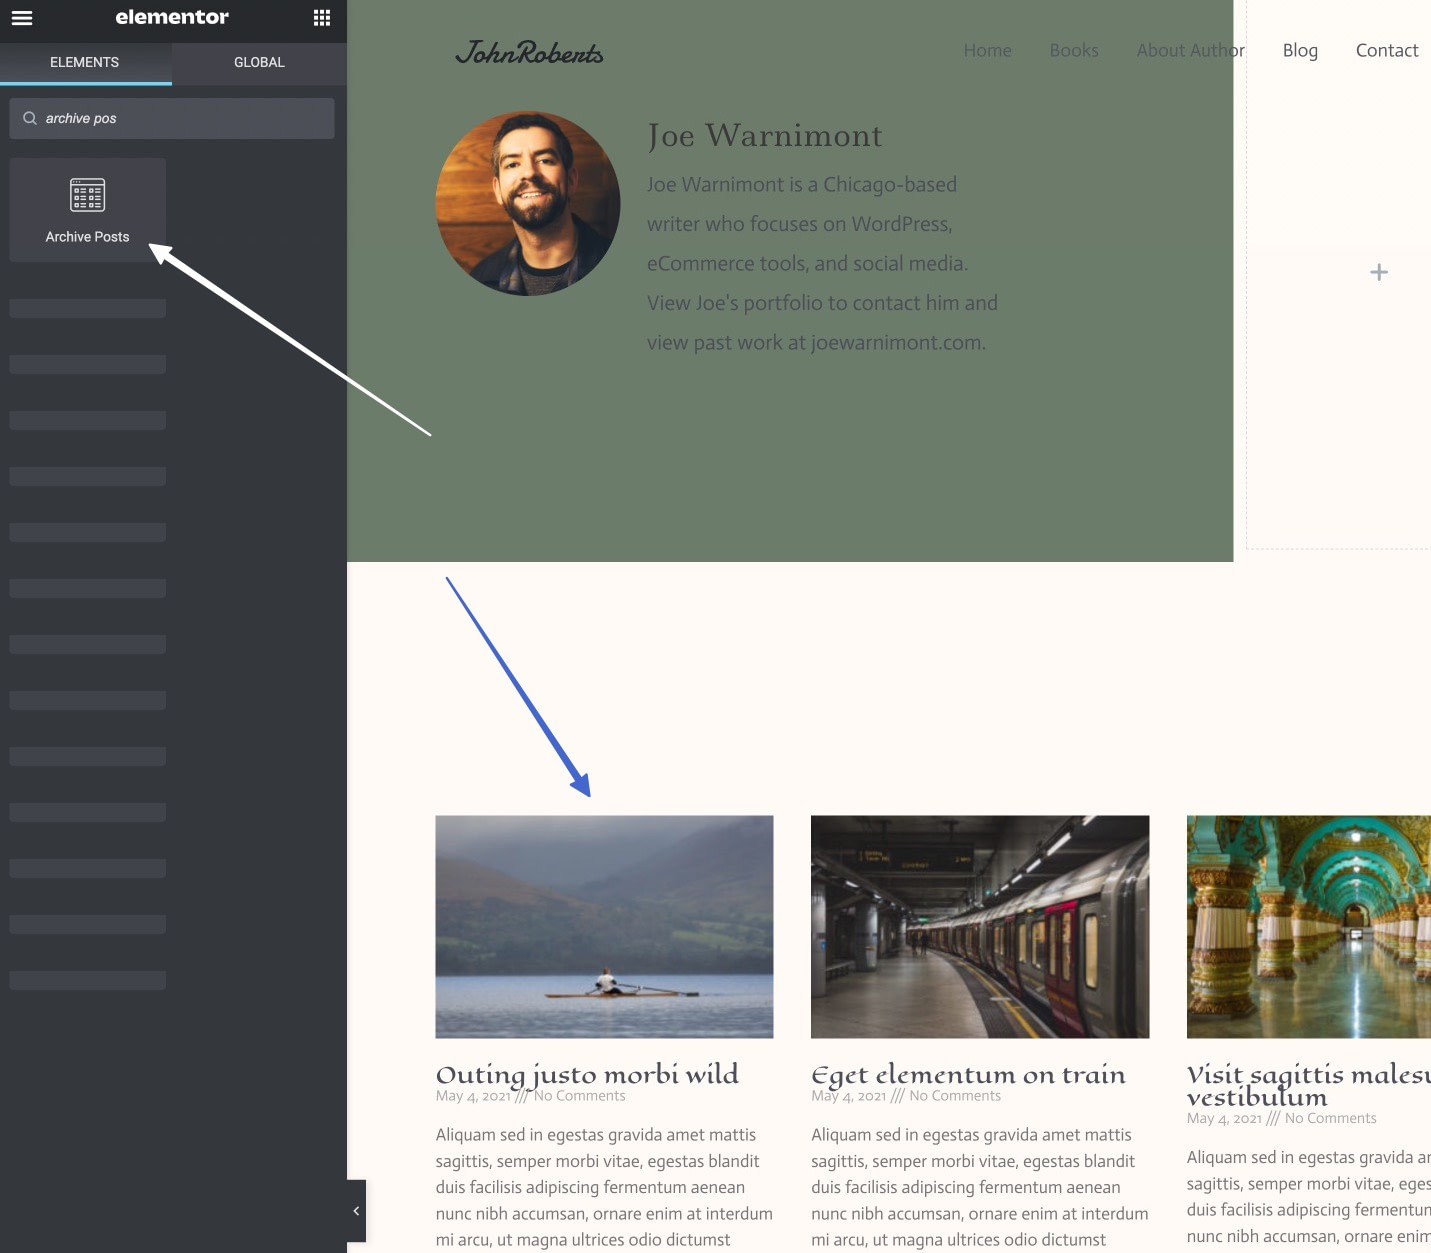1431x1253 pixels.
Task: Collapse the Elementor side panel
Action: point(355,1210)
